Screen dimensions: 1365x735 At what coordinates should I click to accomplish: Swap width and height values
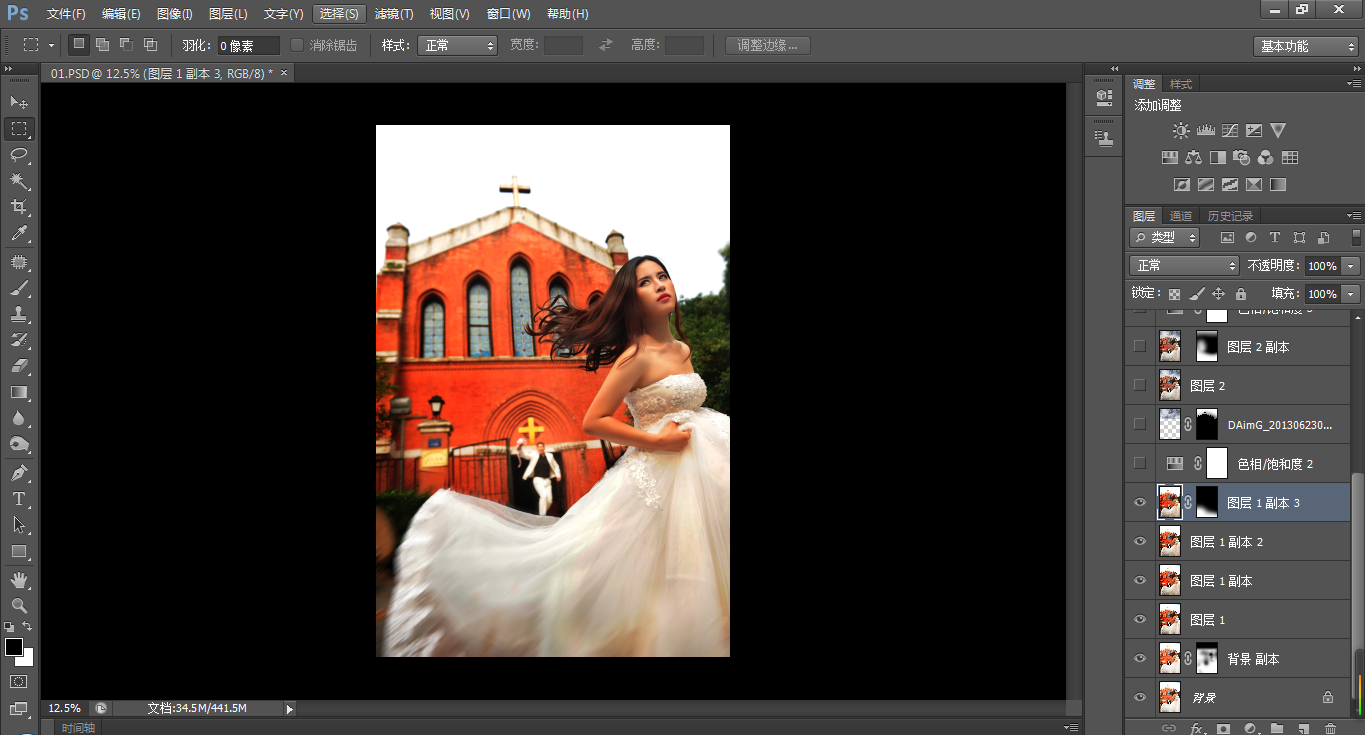pos(605,45)
